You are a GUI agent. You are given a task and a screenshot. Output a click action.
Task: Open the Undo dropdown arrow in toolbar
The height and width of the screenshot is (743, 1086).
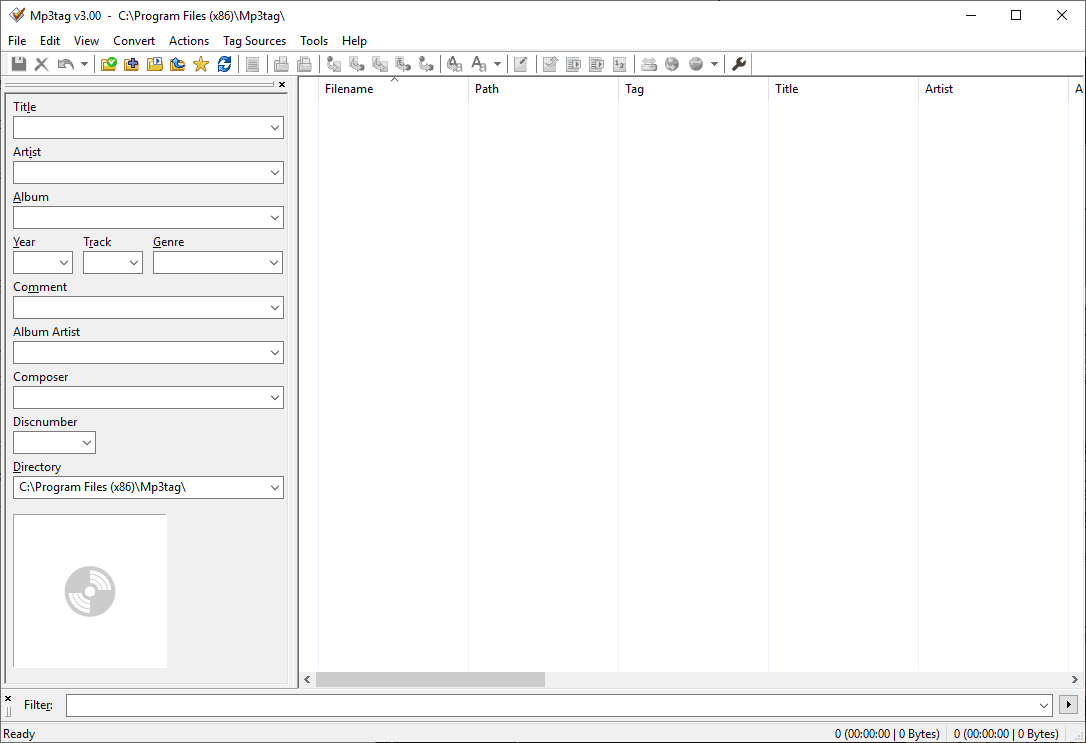point(84,64)
